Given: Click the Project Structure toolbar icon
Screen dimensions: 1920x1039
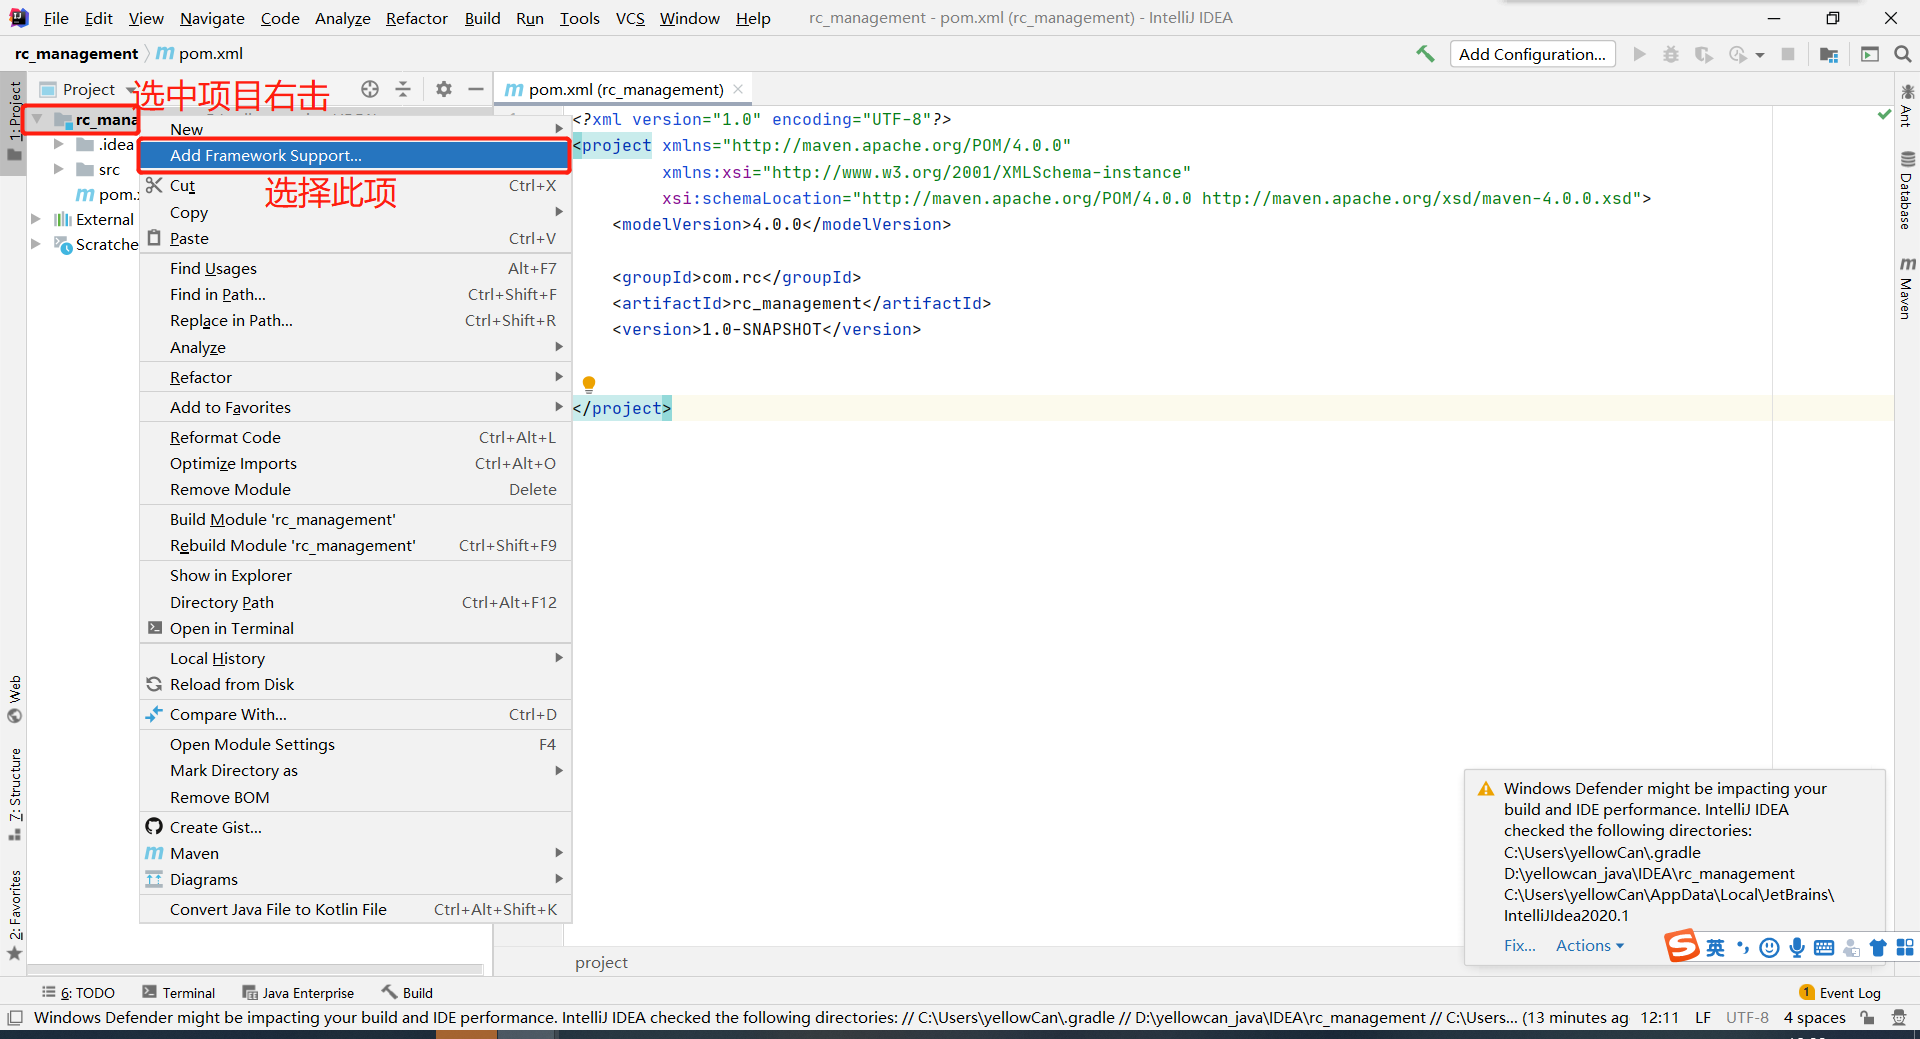Looking at the screenshot, I should pyautogui.click(x=1829, y=54).
